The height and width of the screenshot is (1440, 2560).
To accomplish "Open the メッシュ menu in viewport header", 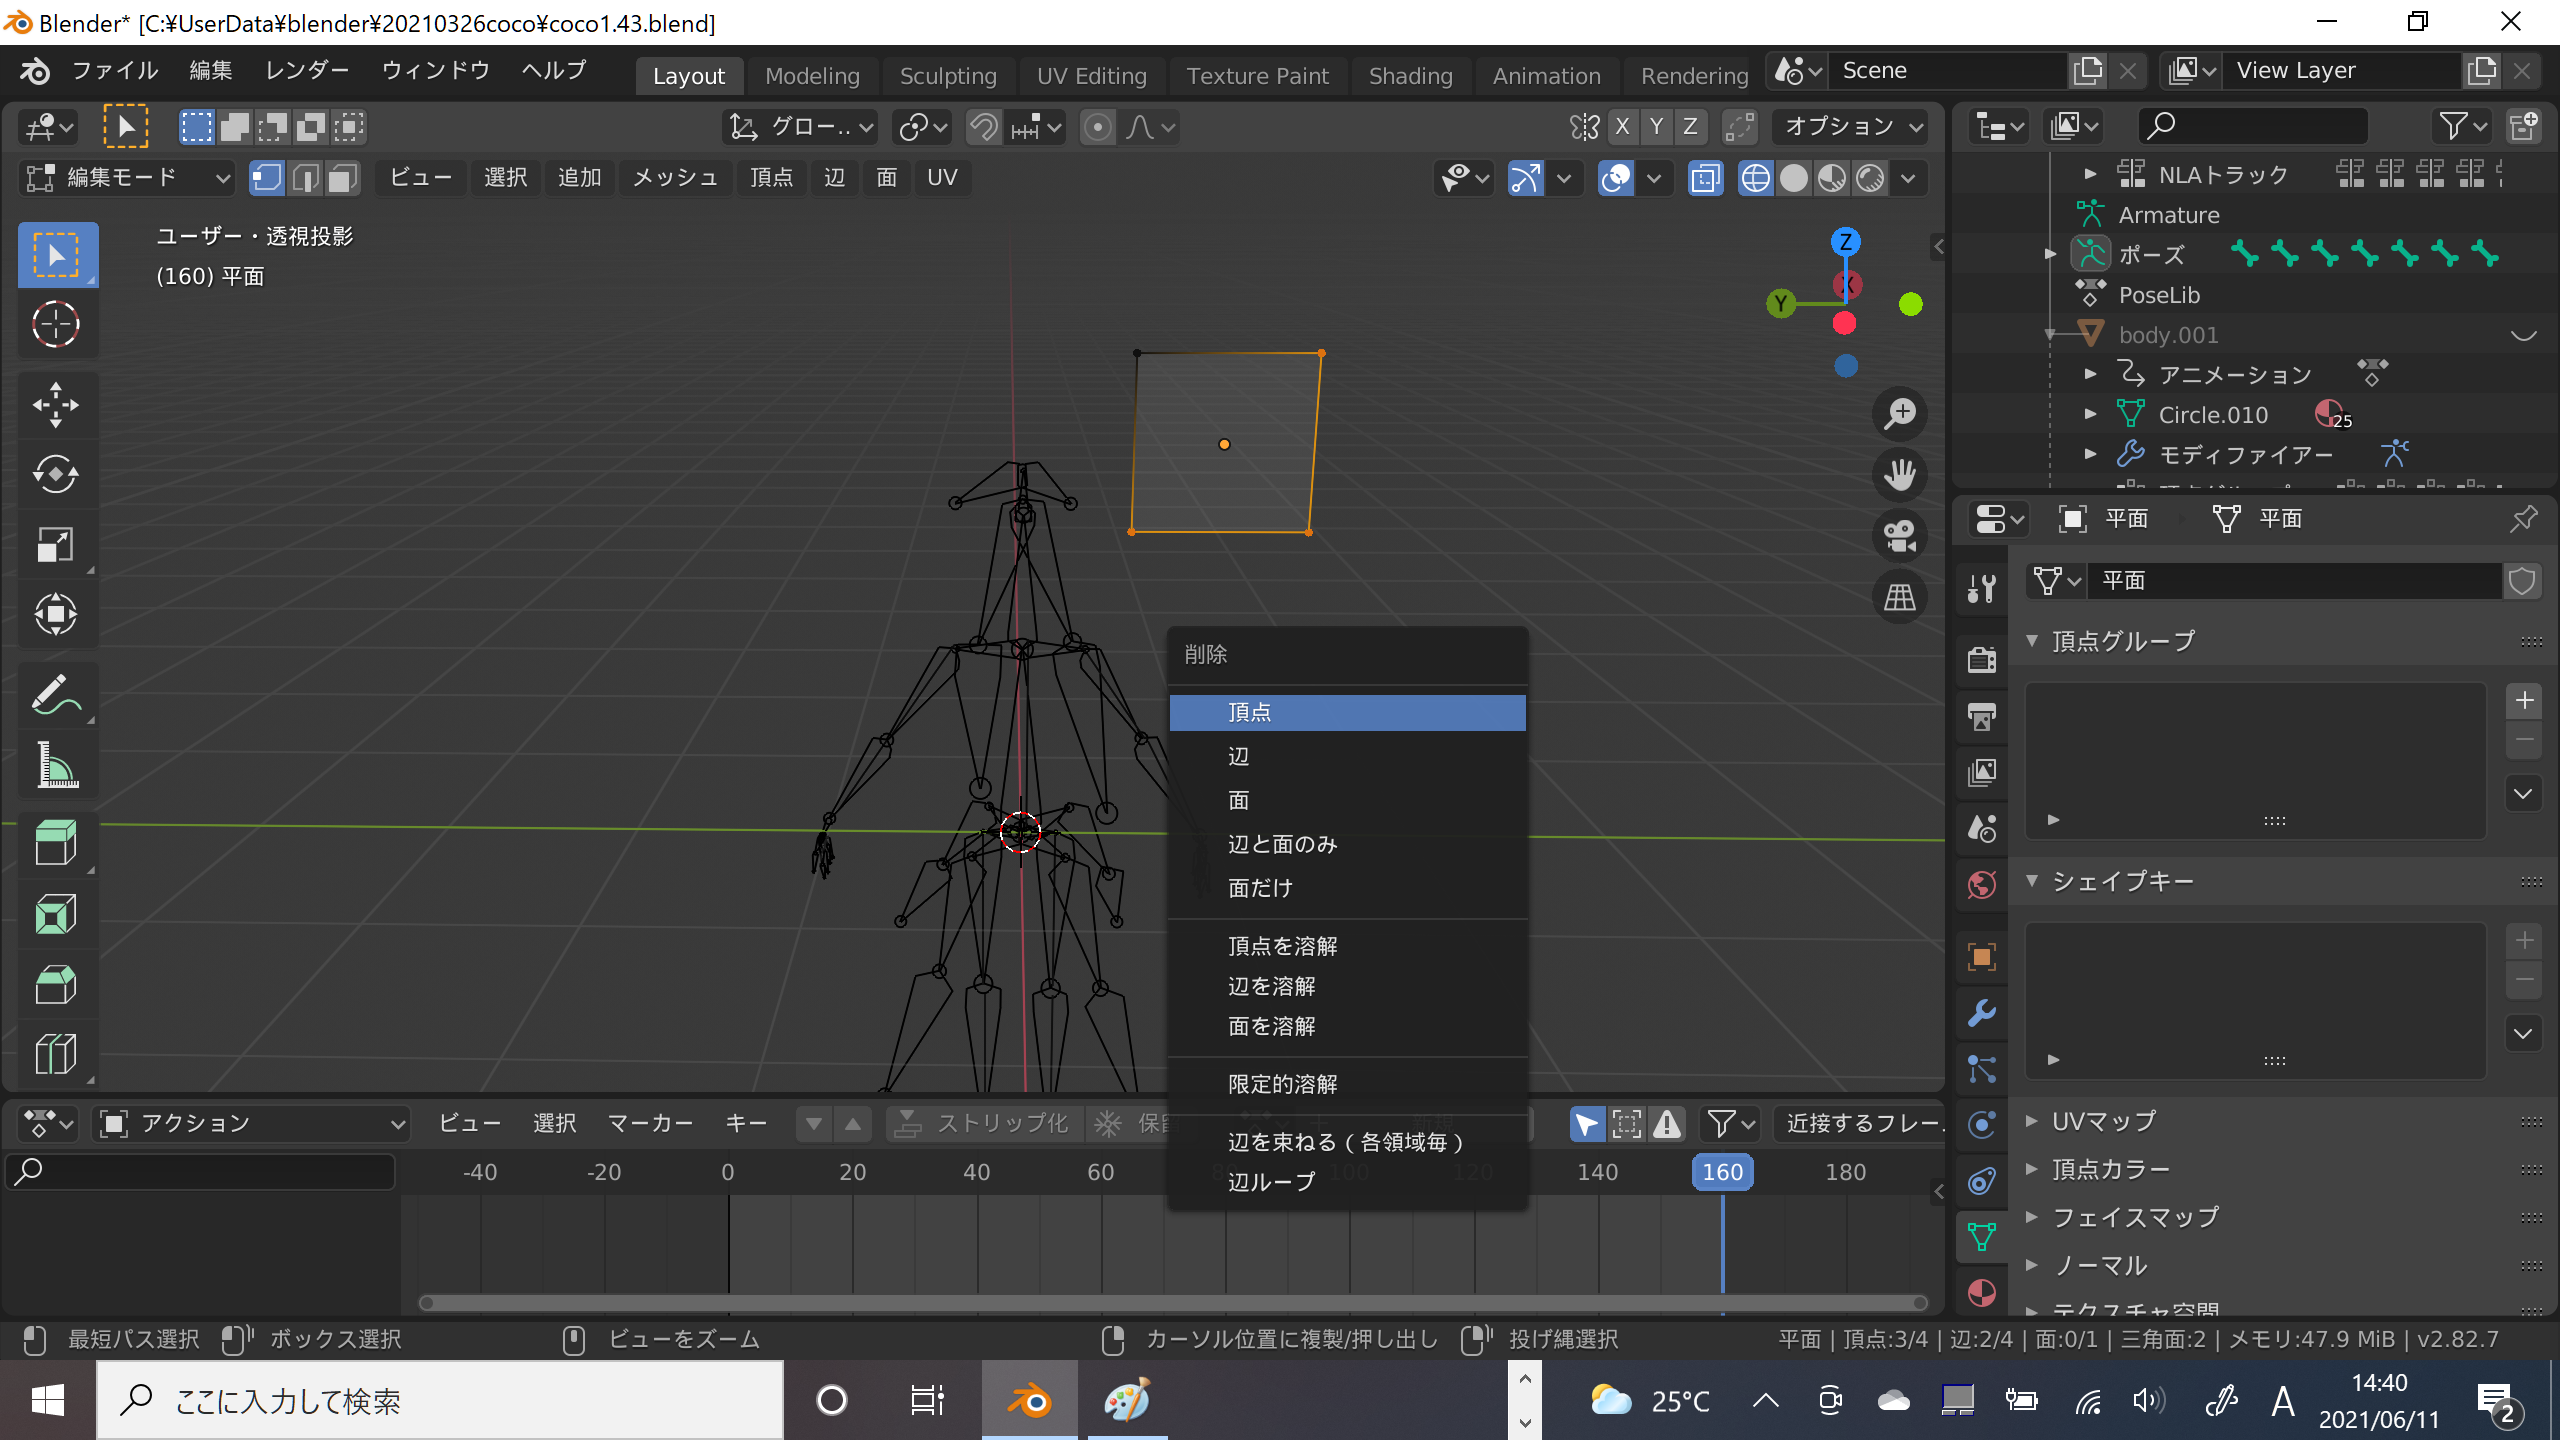I will tap(675, 178).
